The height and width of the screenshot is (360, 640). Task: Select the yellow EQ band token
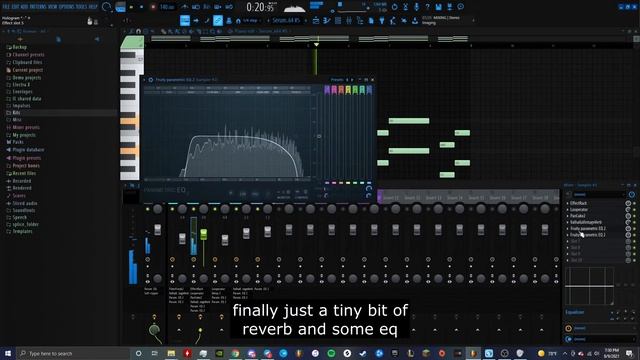[x=348, y=90]
